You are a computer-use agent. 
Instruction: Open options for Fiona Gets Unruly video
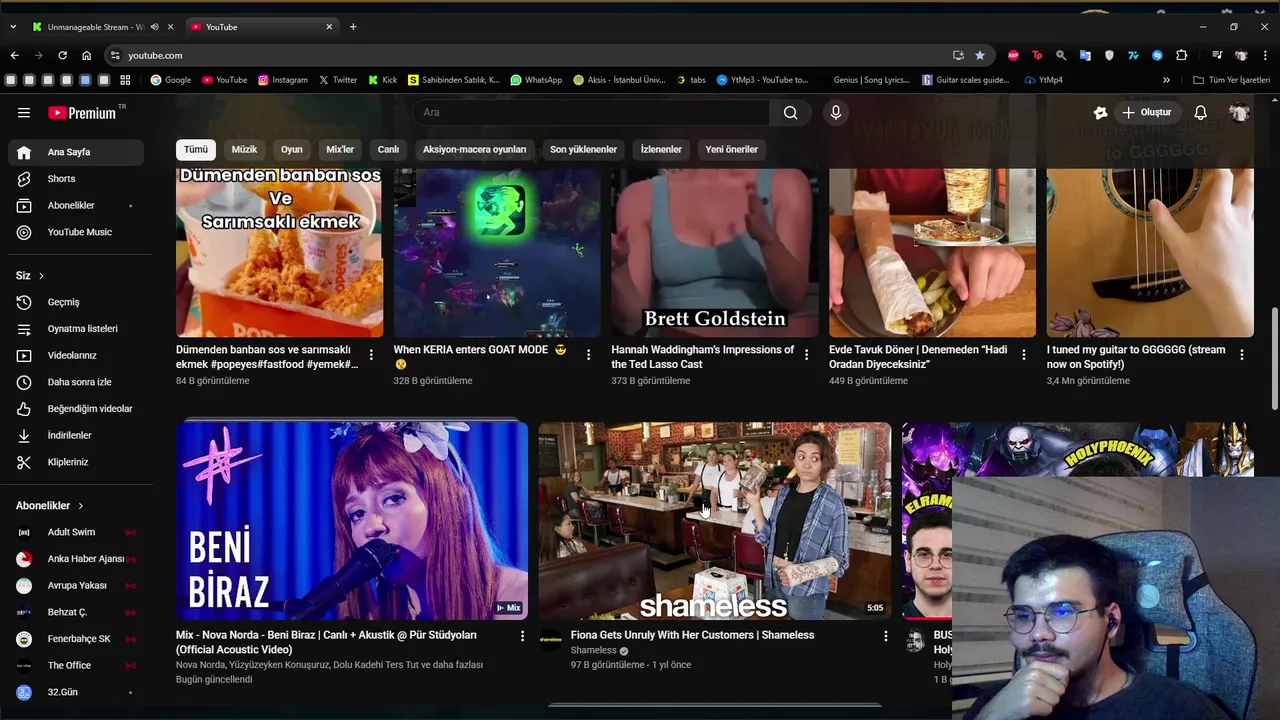(x=885, y=636)
